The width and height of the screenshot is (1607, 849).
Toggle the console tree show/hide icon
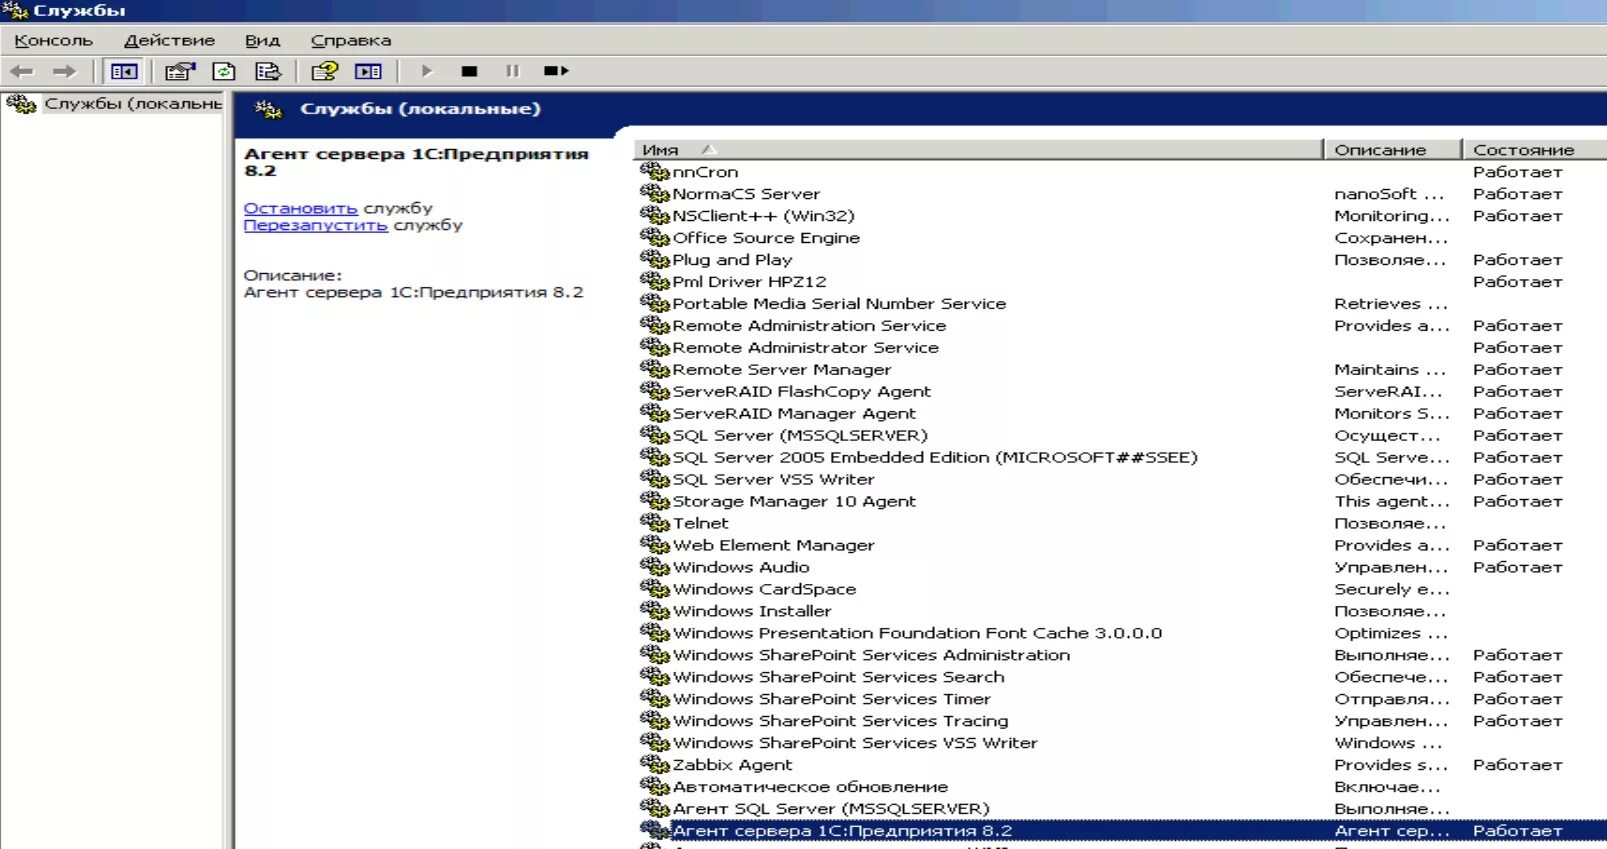coord(124,71)
